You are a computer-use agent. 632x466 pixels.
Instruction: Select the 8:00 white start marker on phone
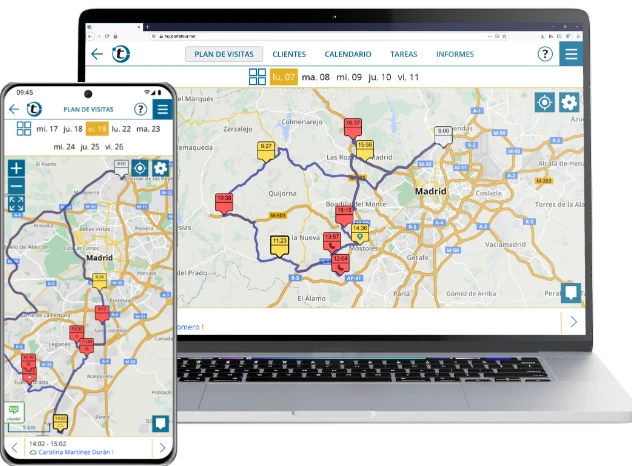(x=121, y=168)
